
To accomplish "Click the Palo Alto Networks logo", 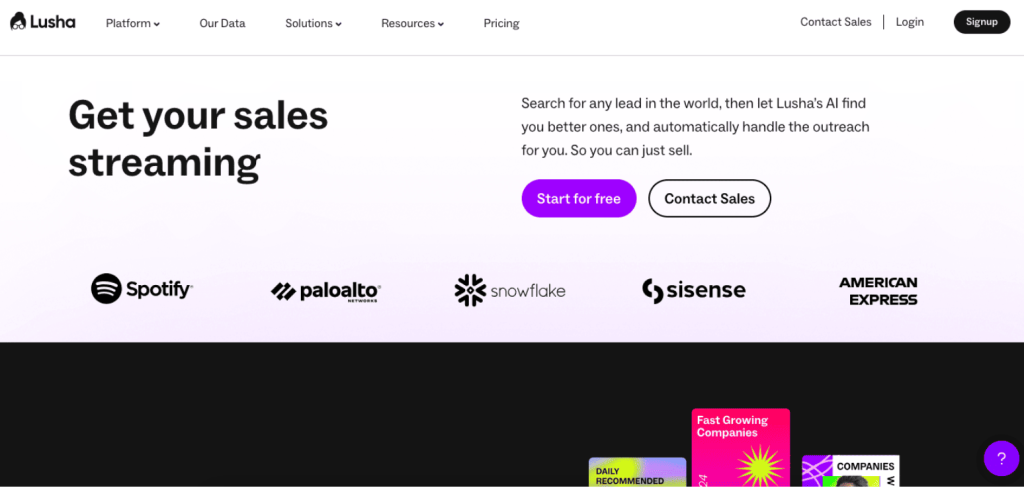I will point(326,291).
